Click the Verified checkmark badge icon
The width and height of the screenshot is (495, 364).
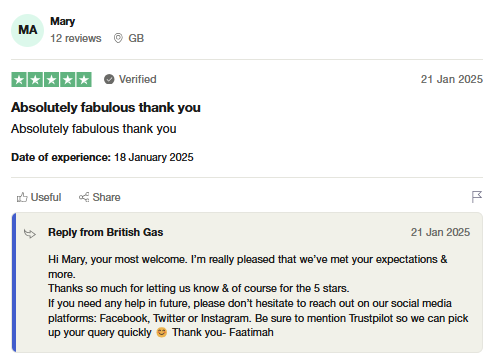coord(109,79)
